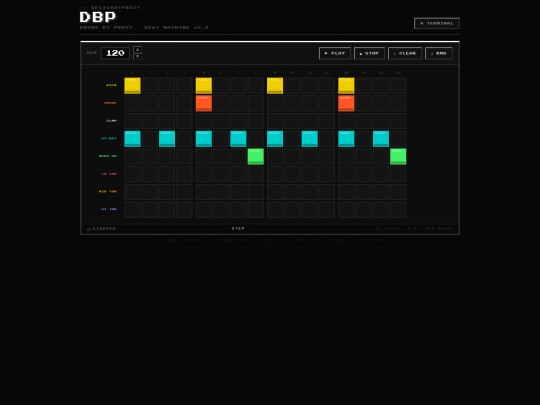
Task: Disable the green Open HH pad on step 8
Action: click(x=256, y=156)
